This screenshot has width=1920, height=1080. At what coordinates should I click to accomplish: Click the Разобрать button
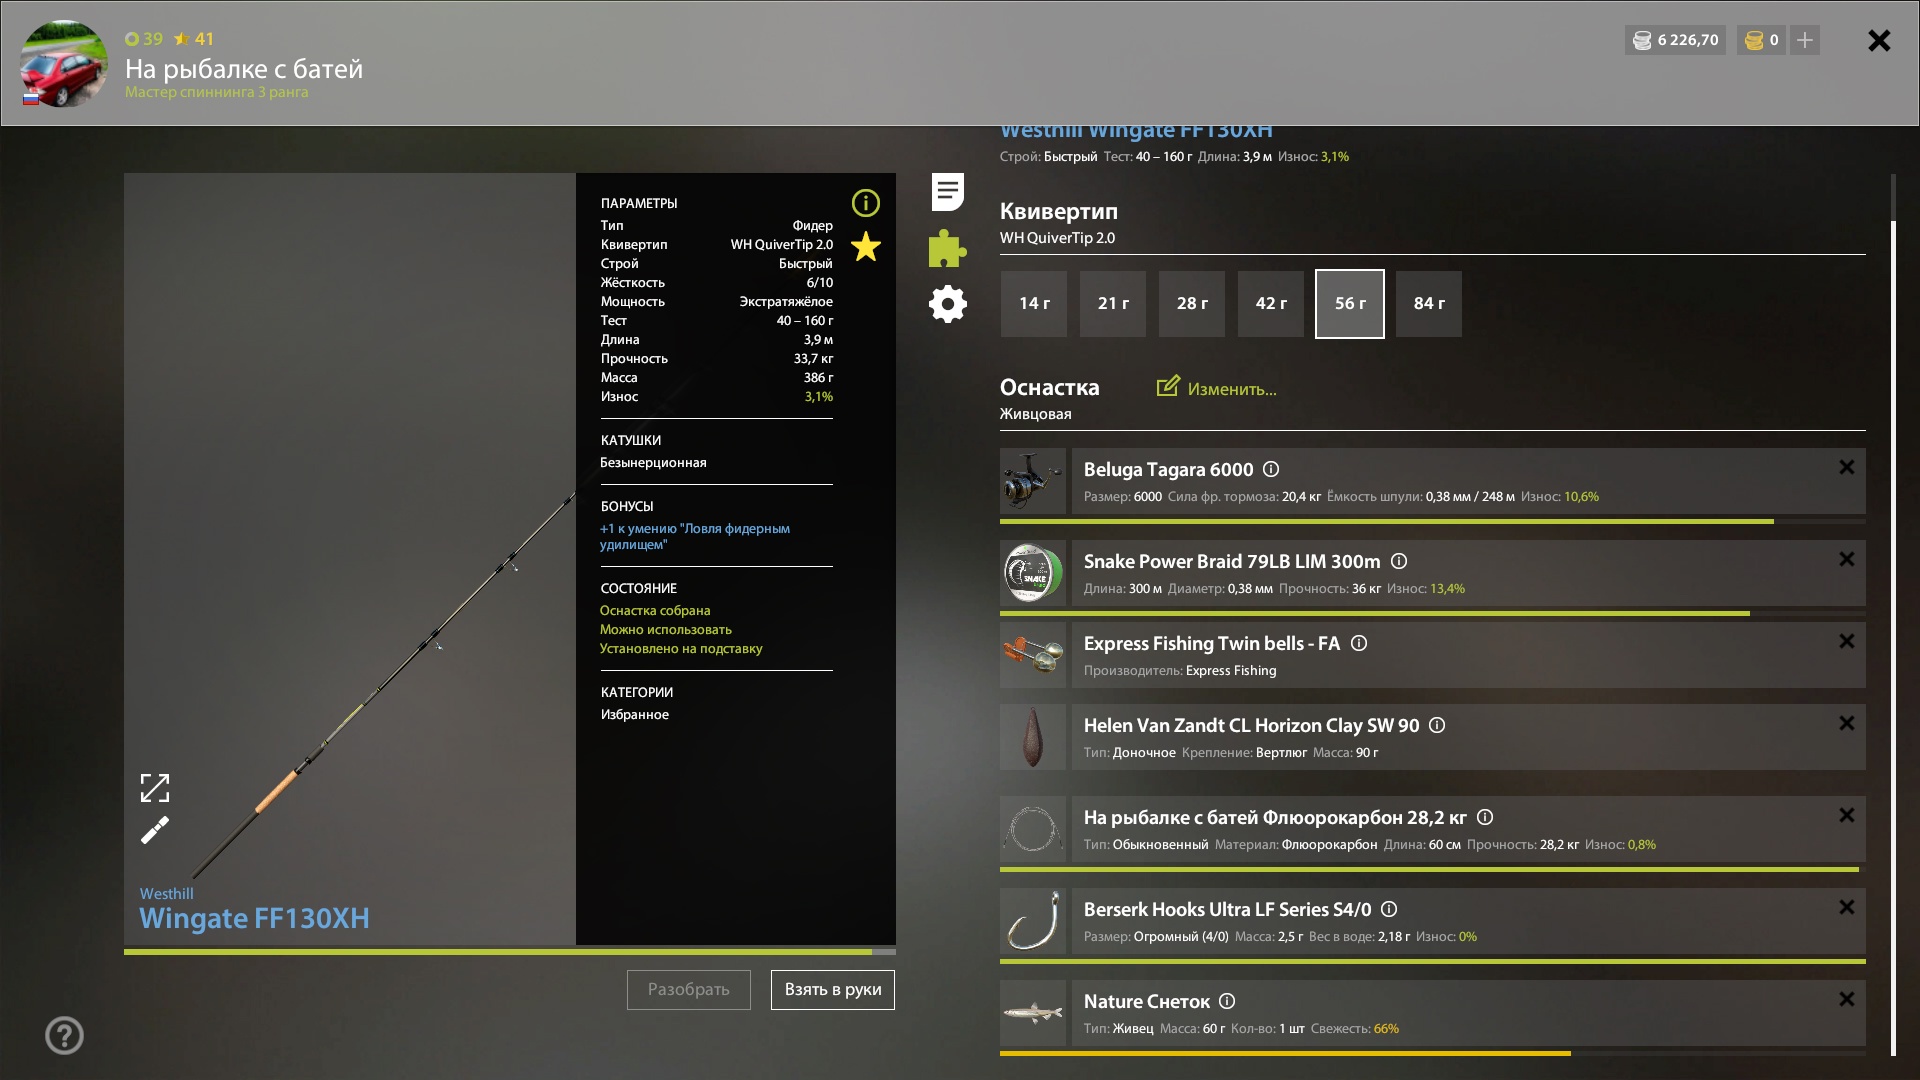689,989
